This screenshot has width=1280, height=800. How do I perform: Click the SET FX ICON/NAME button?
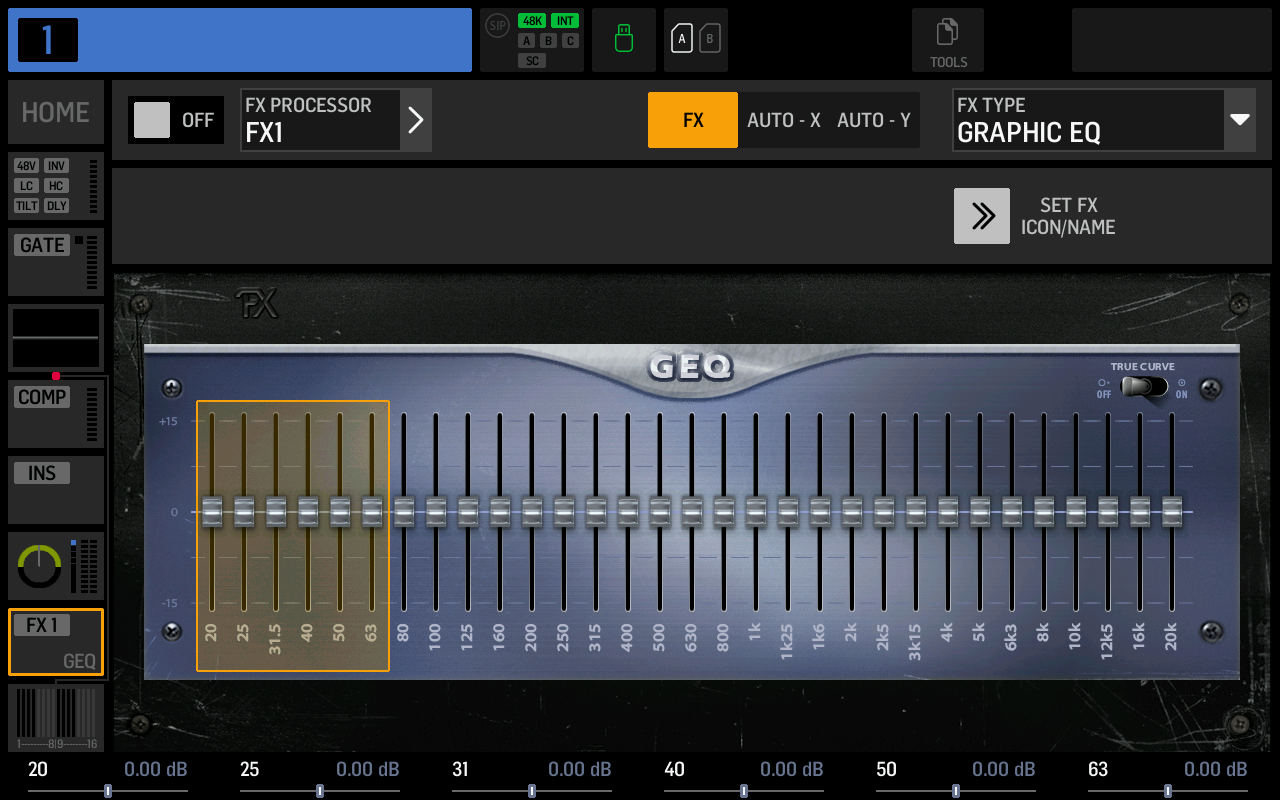[x=981, y=216]
